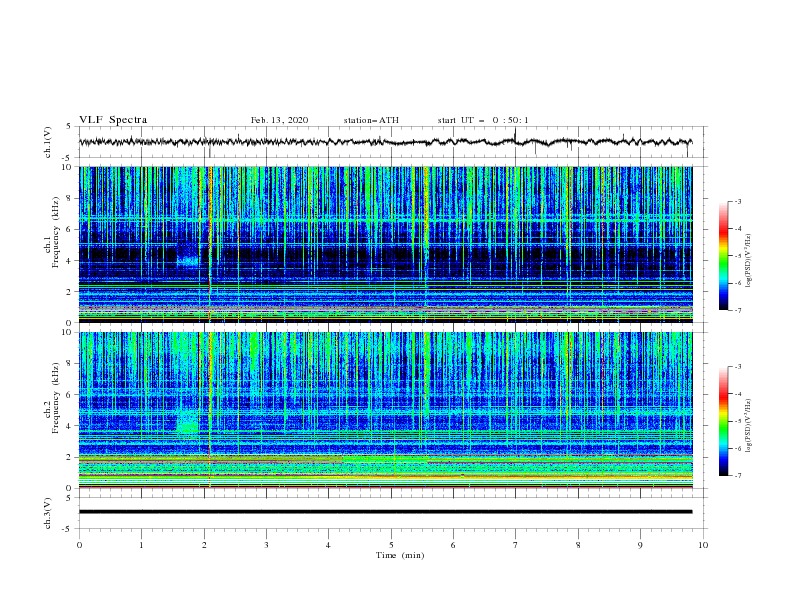Click the ch.1 spectrogram color scale bar
This screenshot has height=612, width=792.
tap(723, 256)
